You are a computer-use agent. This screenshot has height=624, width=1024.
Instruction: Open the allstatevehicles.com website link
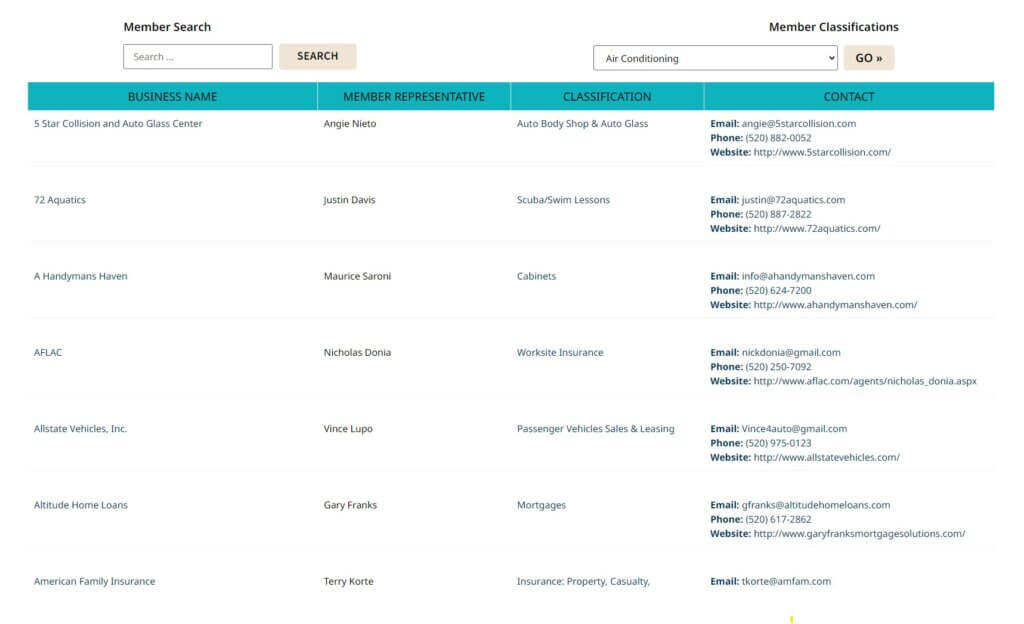pyautogui.click(x=826, y=458)
